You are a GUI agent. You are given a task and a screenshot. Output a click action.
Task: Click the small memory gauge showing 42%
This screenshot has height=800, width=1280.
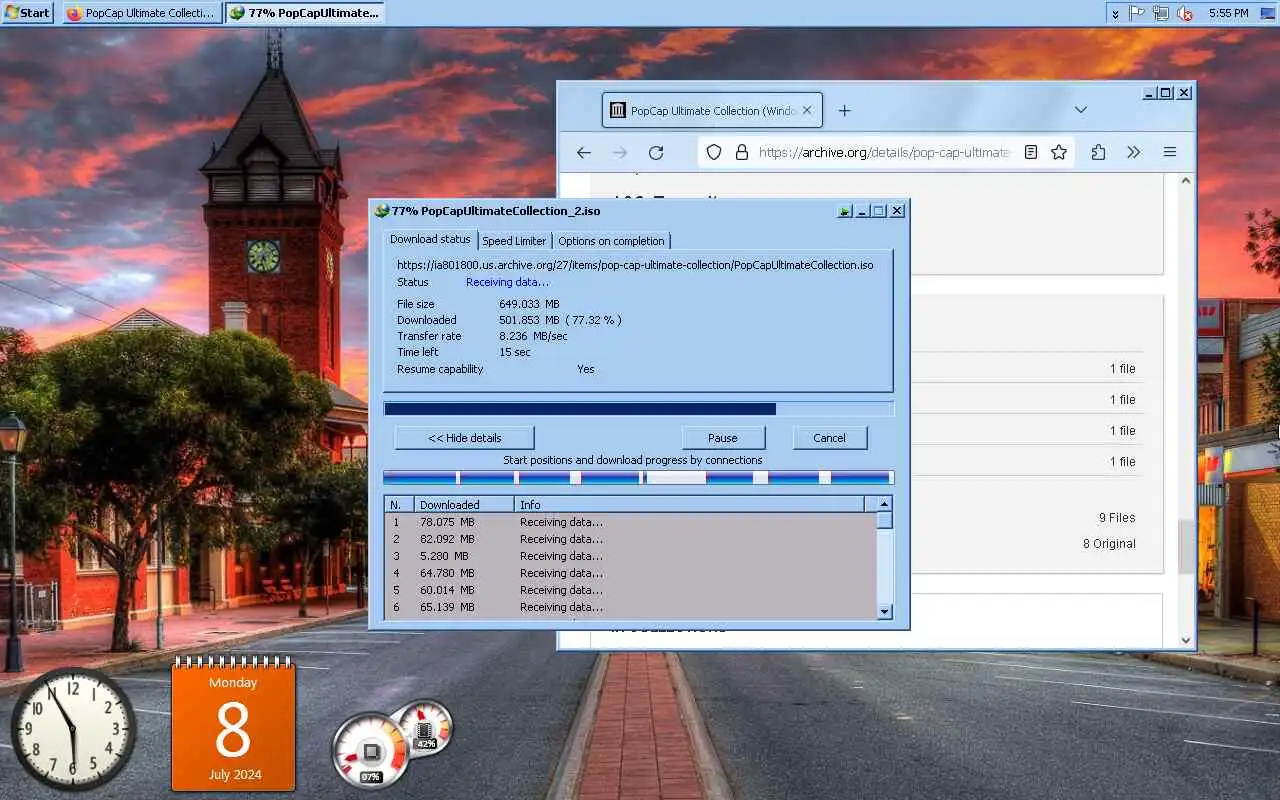[424, 727]
